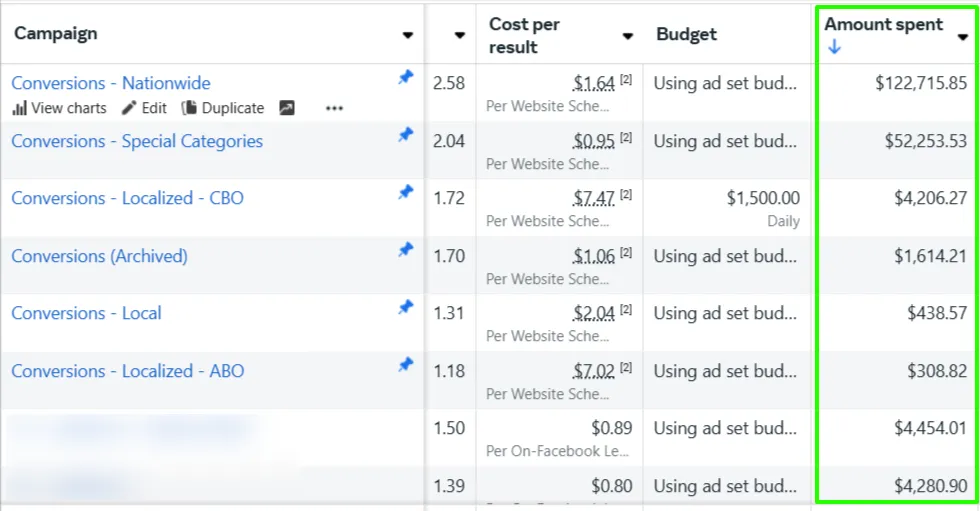This screenshot has height=511, width=980.
Task: Pin the Conversions - Nationwide campaign
Action: tap(405, 77)
